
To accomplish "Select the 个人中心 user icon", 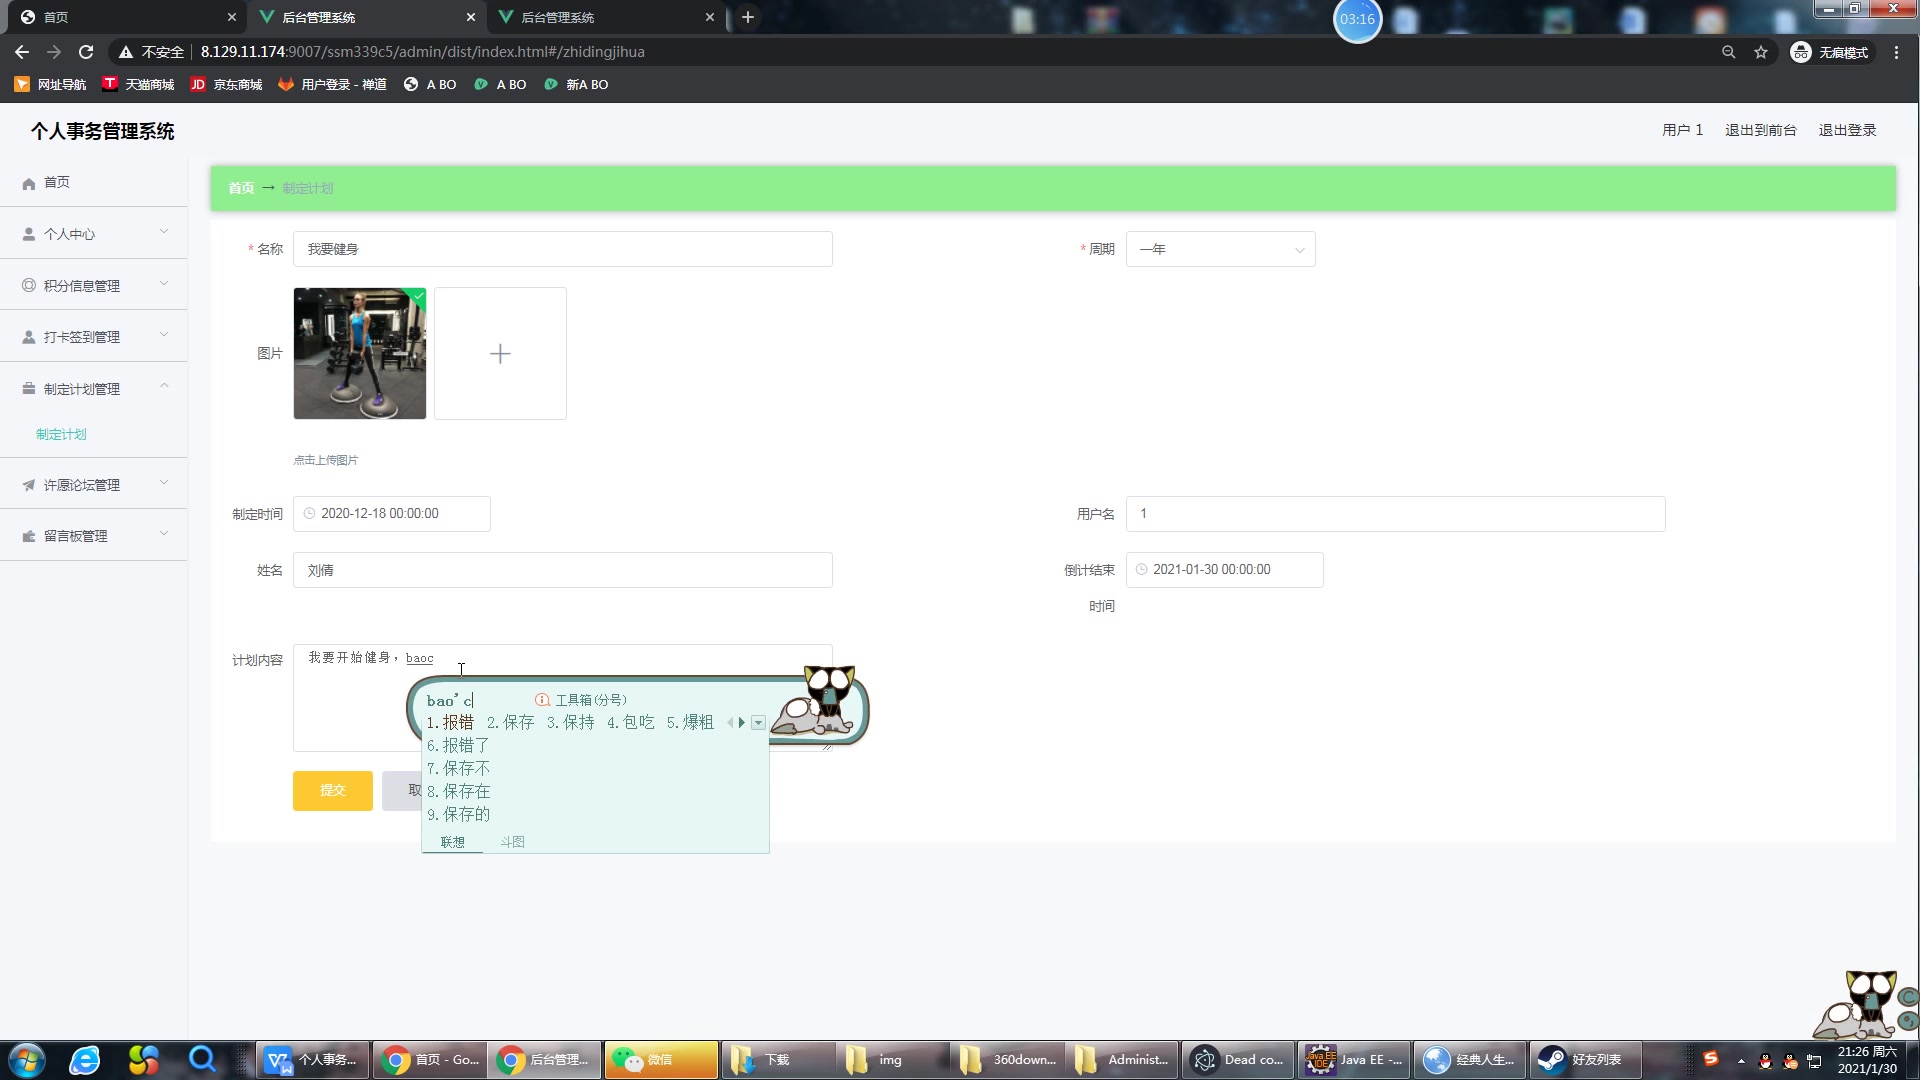I will [27, 233].
